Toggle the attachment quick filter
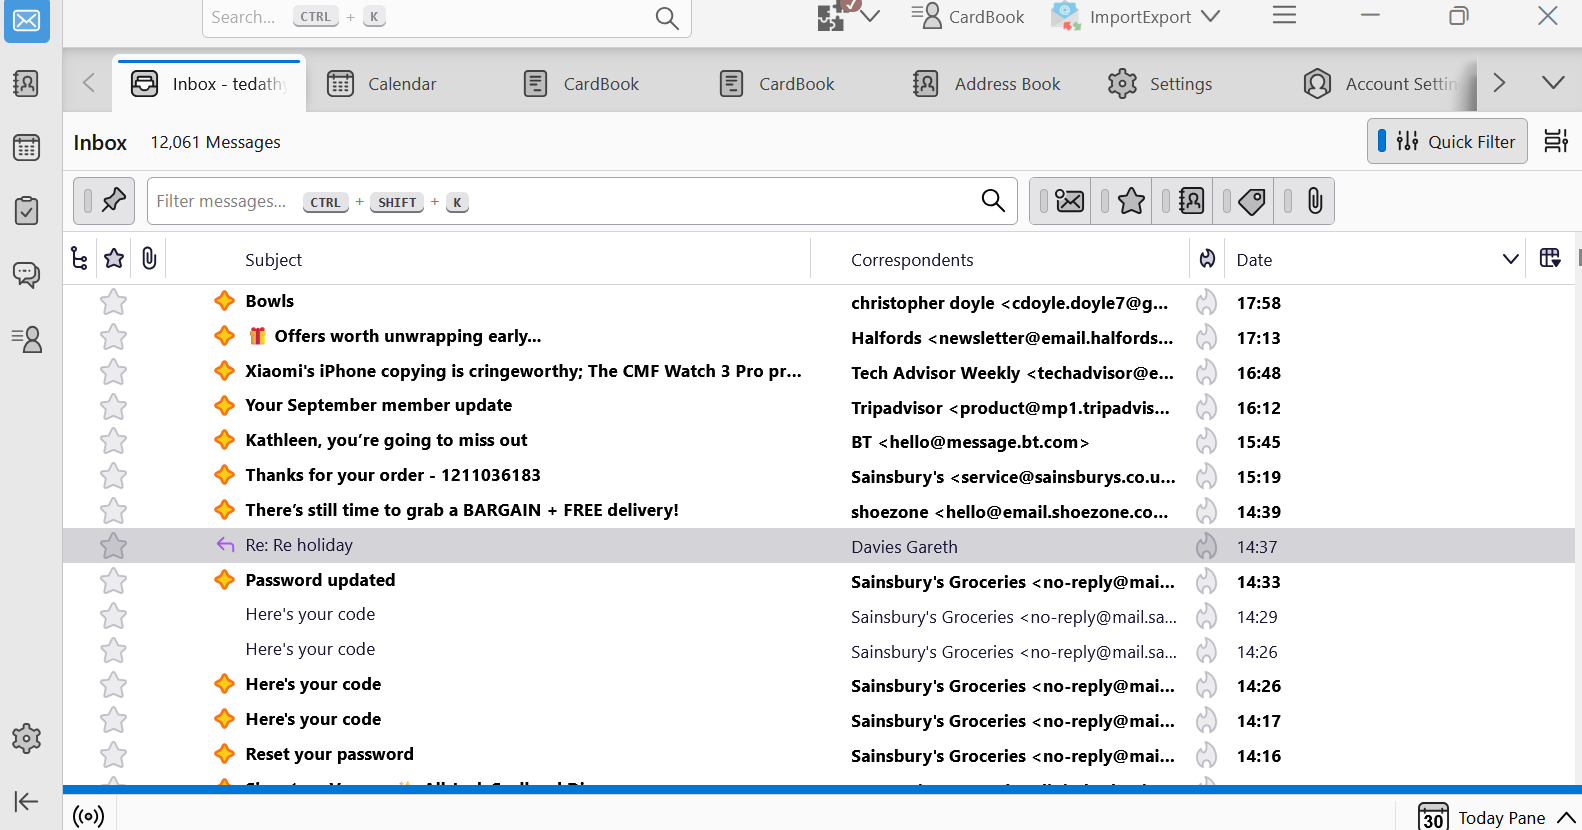Viewport: 1582px width, 830px height. coord(1314,201)
